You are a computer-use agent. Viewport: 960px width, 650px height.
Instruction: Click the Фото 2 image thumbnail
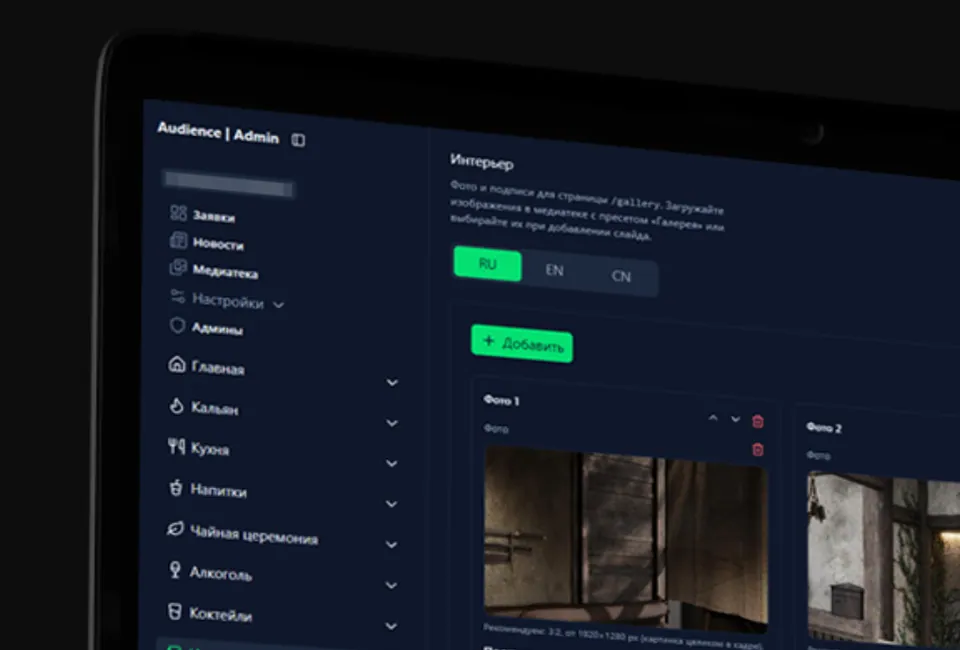pyautogui.click(x=883, y=560)
